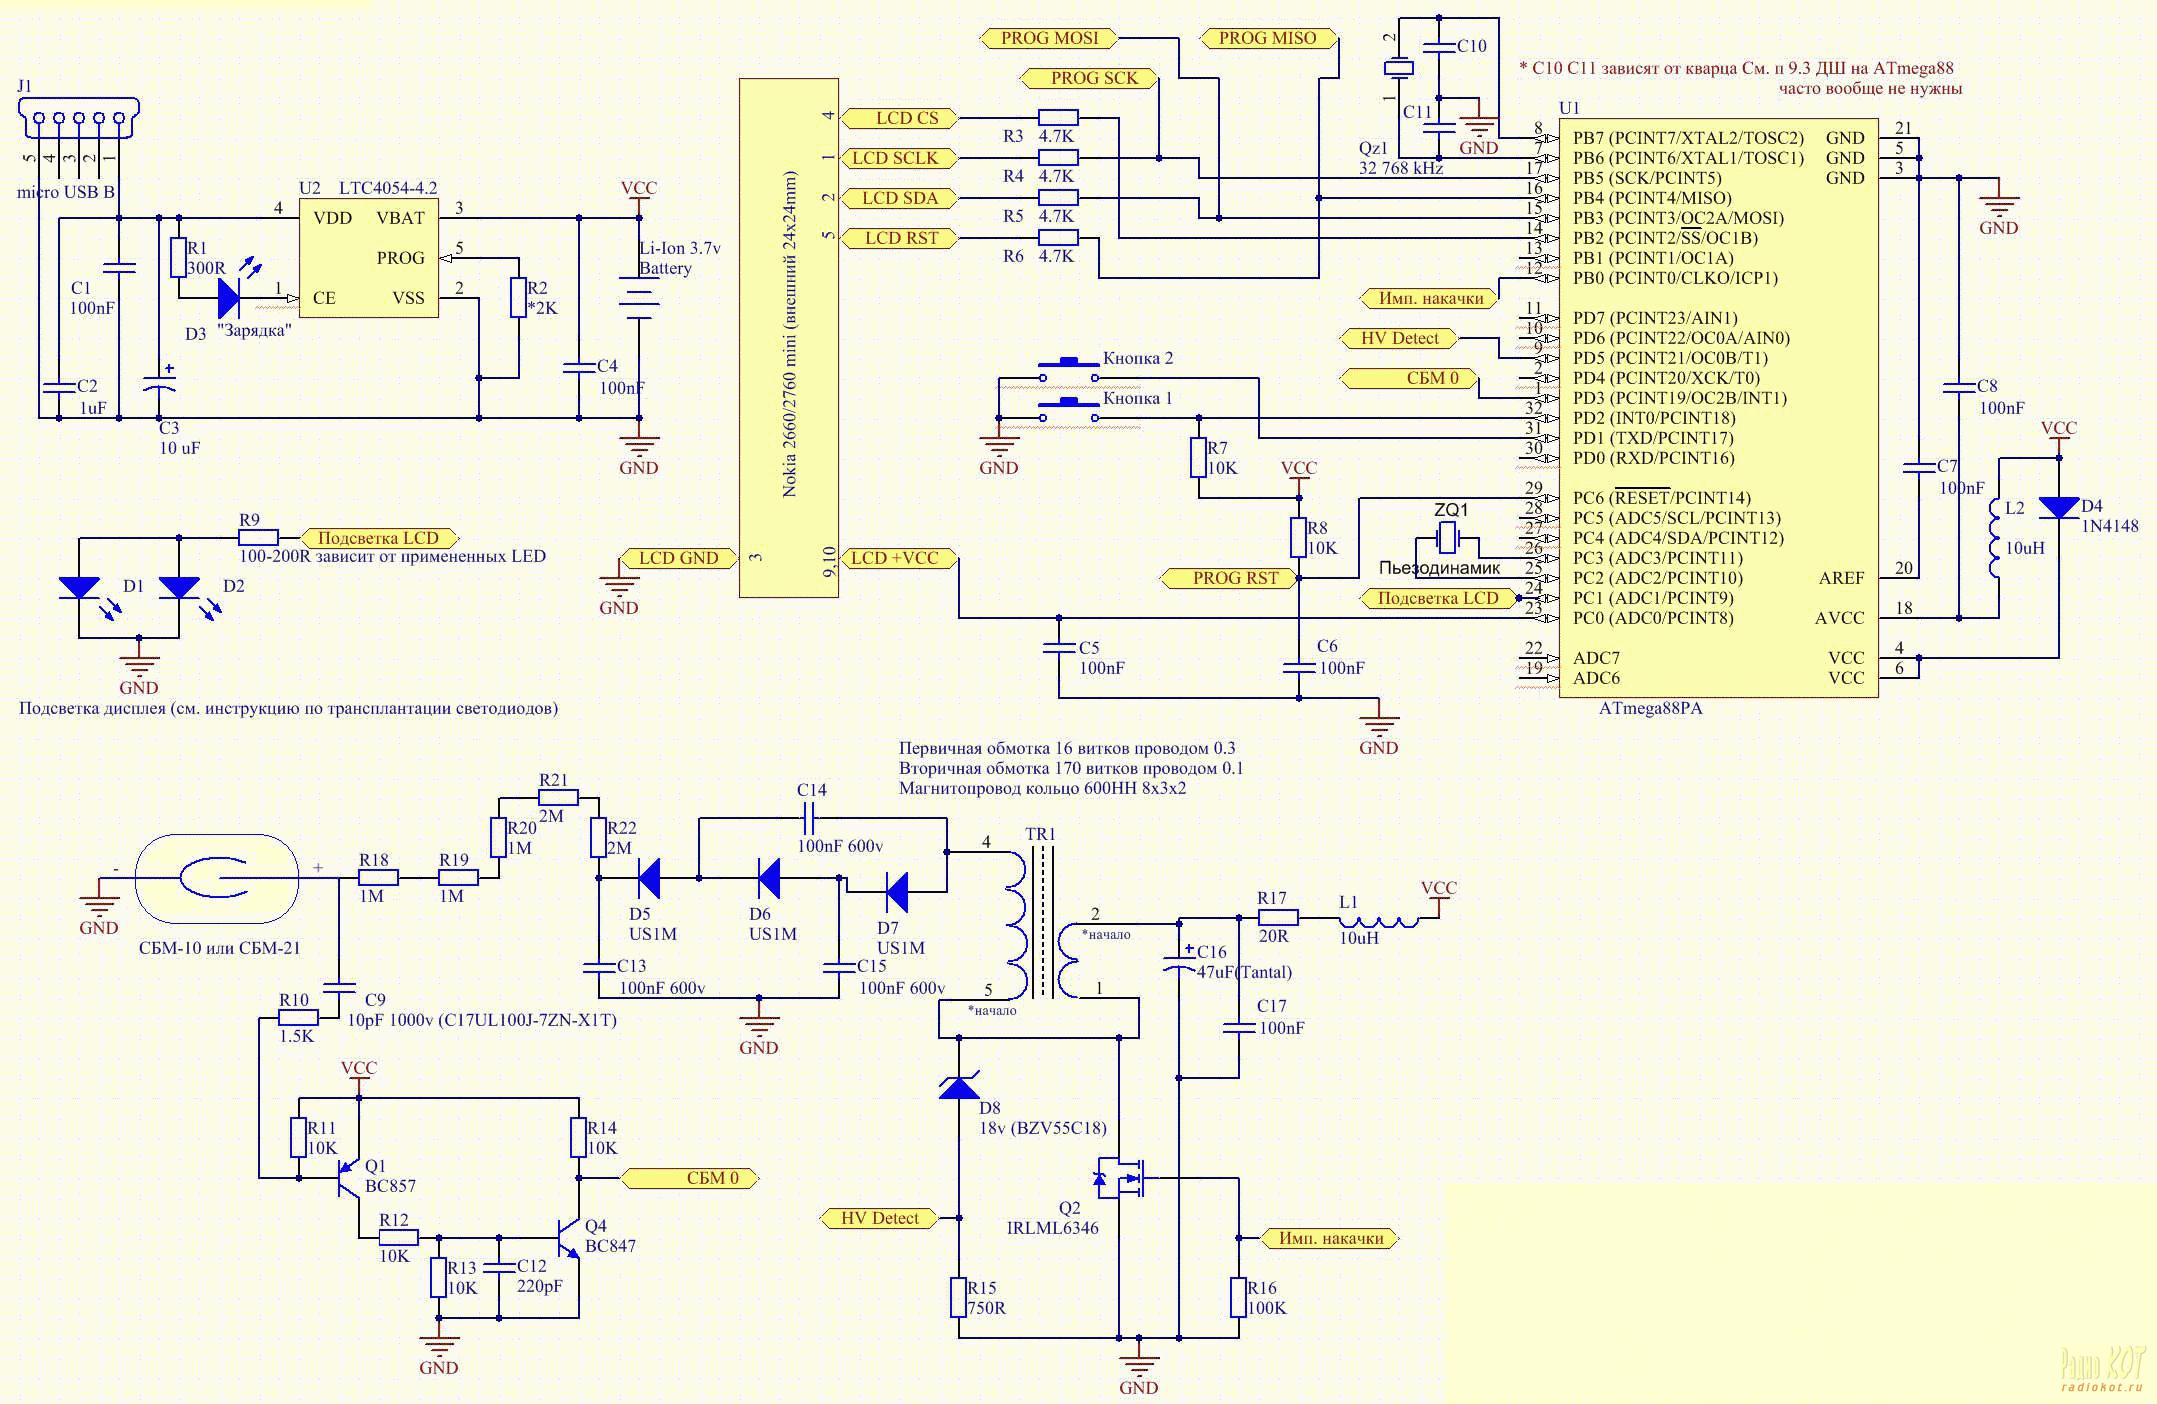This screenshot has height=1404, width=2157.
Task: Select the D8 18v zener diode
Action: [x=959, y=1087]
